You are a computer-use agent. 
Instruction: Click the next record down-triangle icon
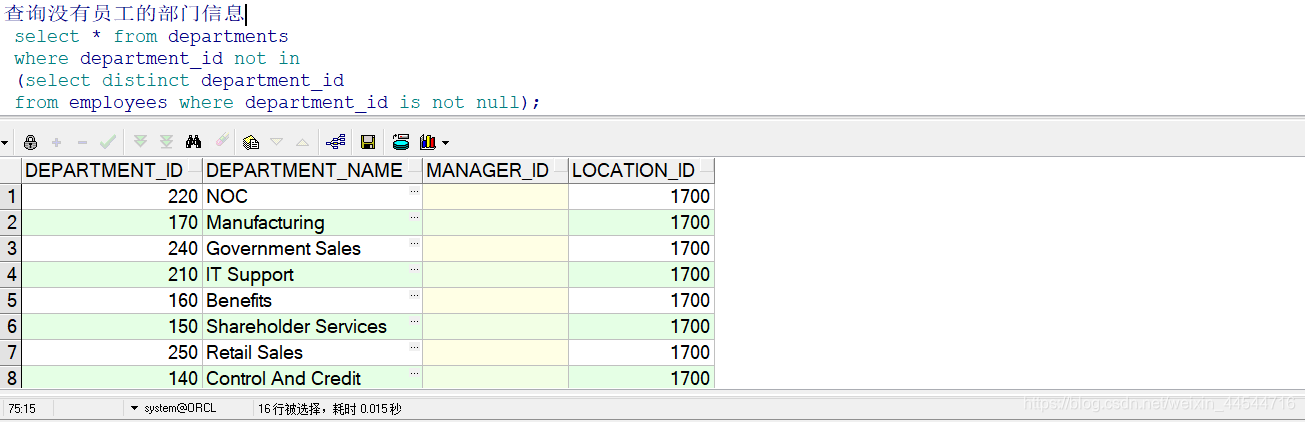pos(277,142)
